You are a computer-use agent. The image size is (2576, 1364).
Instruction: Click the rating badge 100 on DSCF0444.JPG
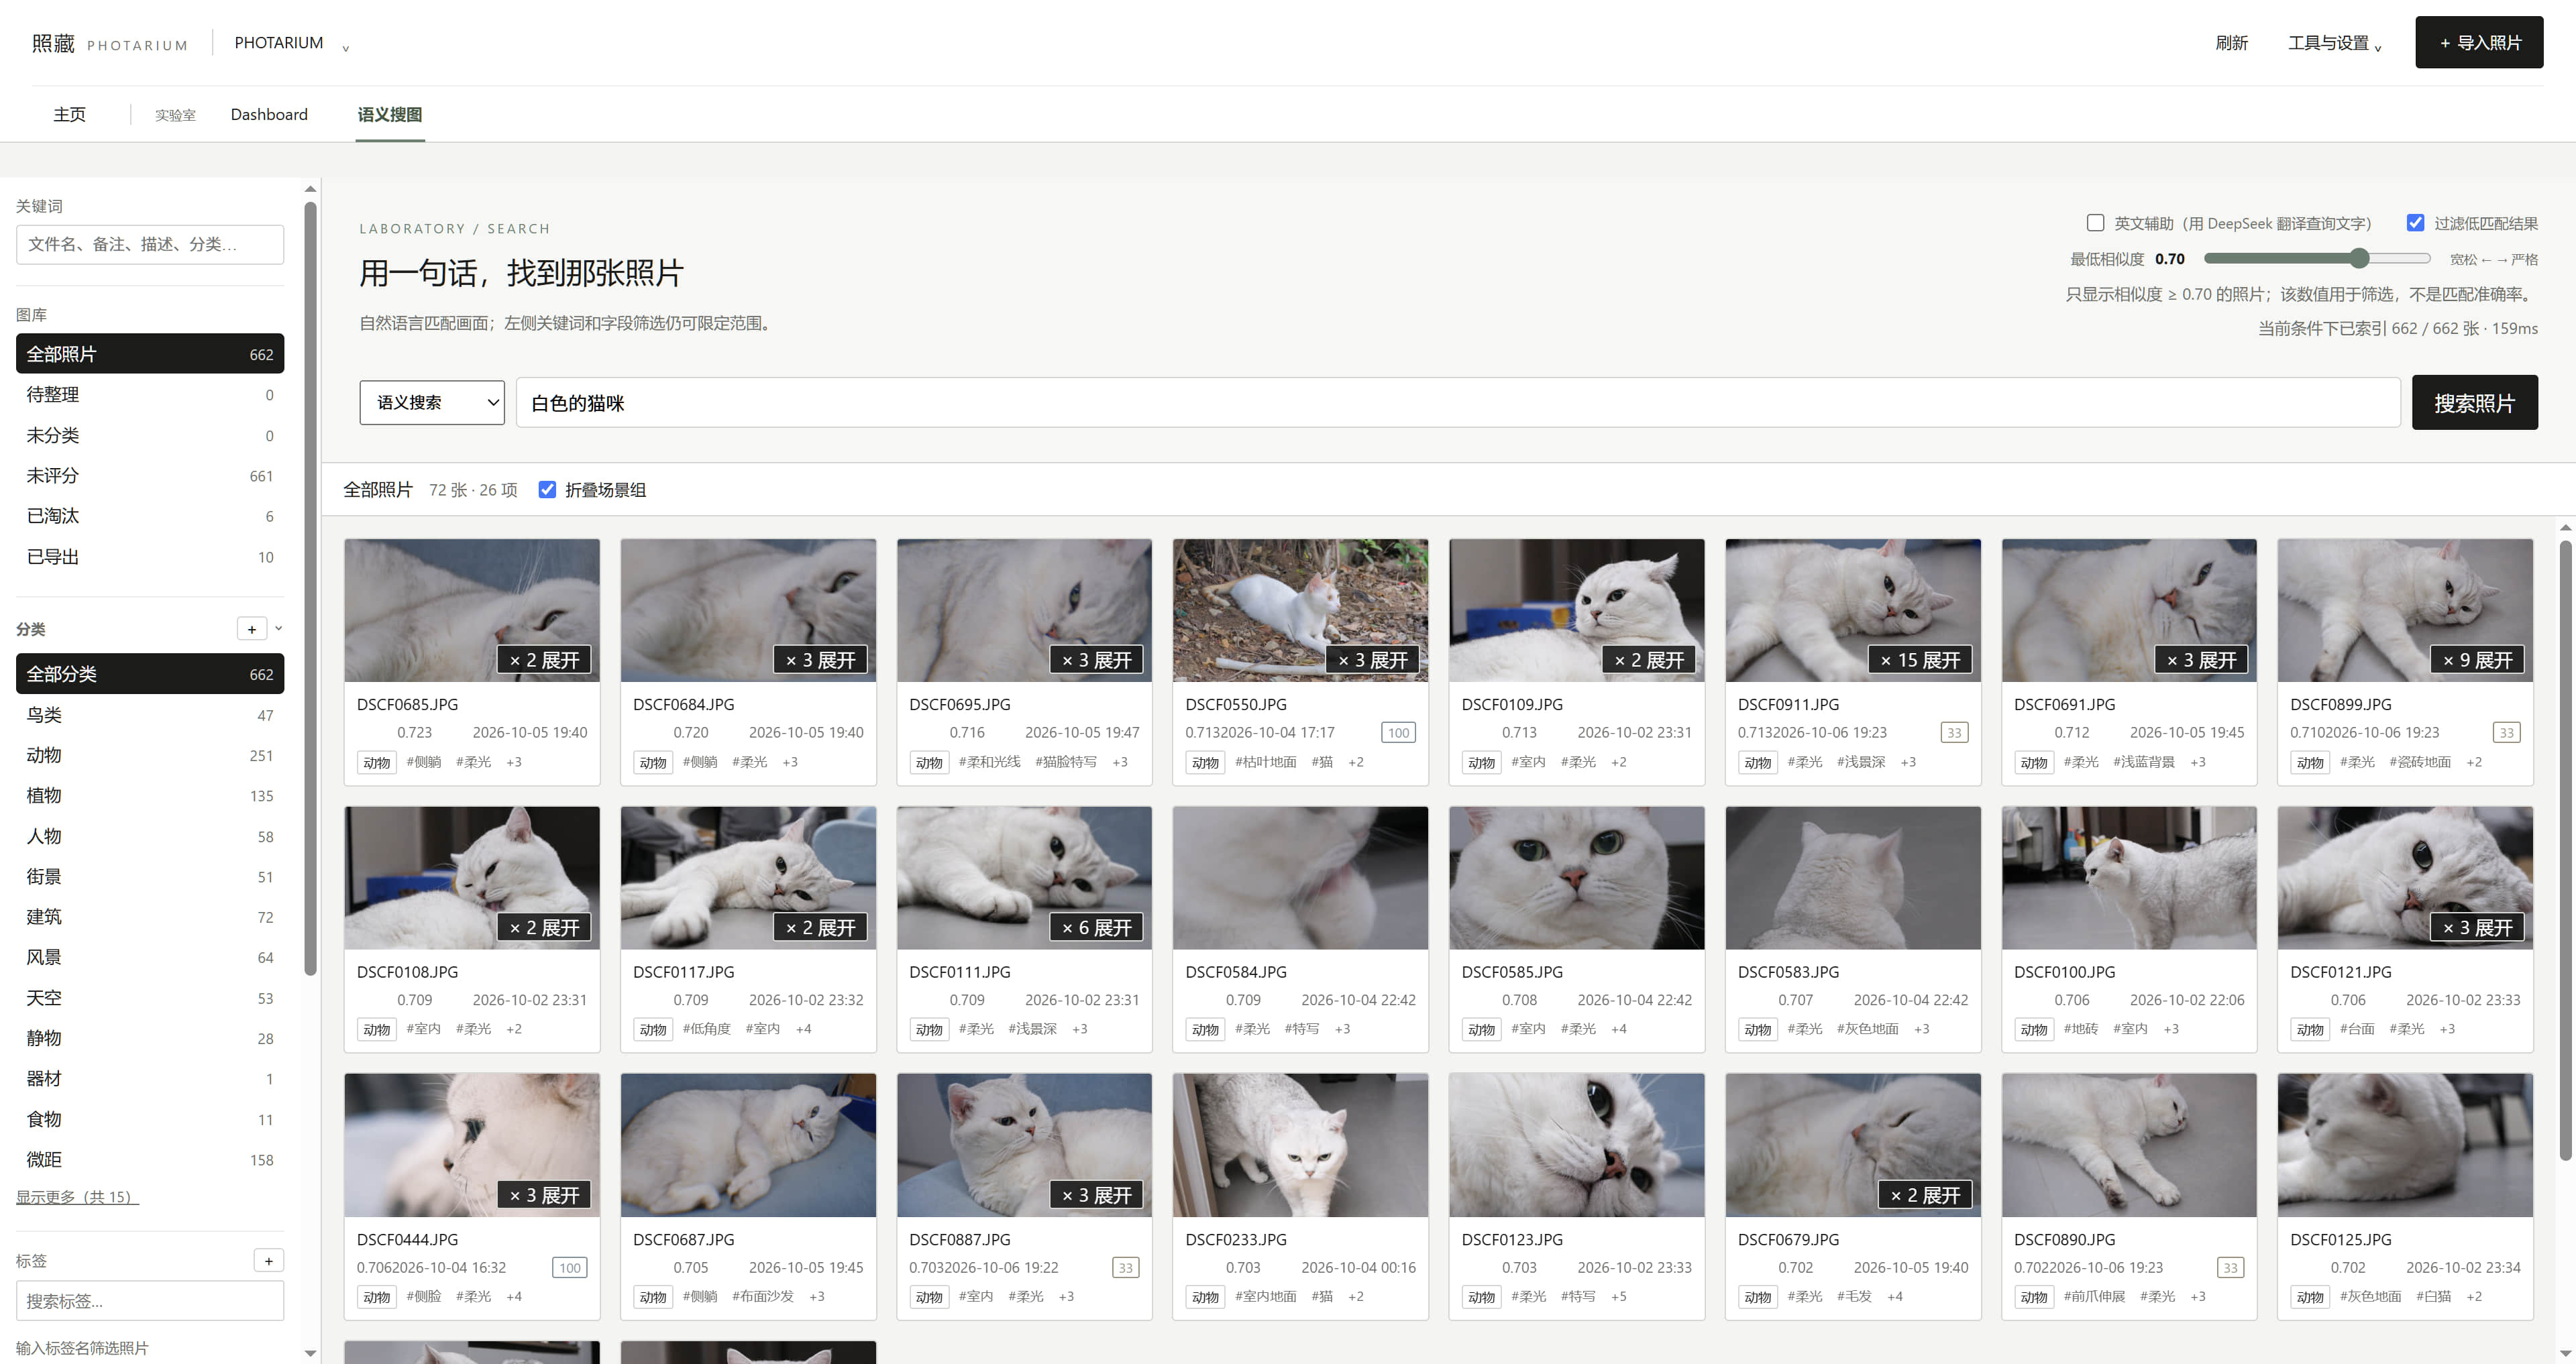[x=569, y=1268]
